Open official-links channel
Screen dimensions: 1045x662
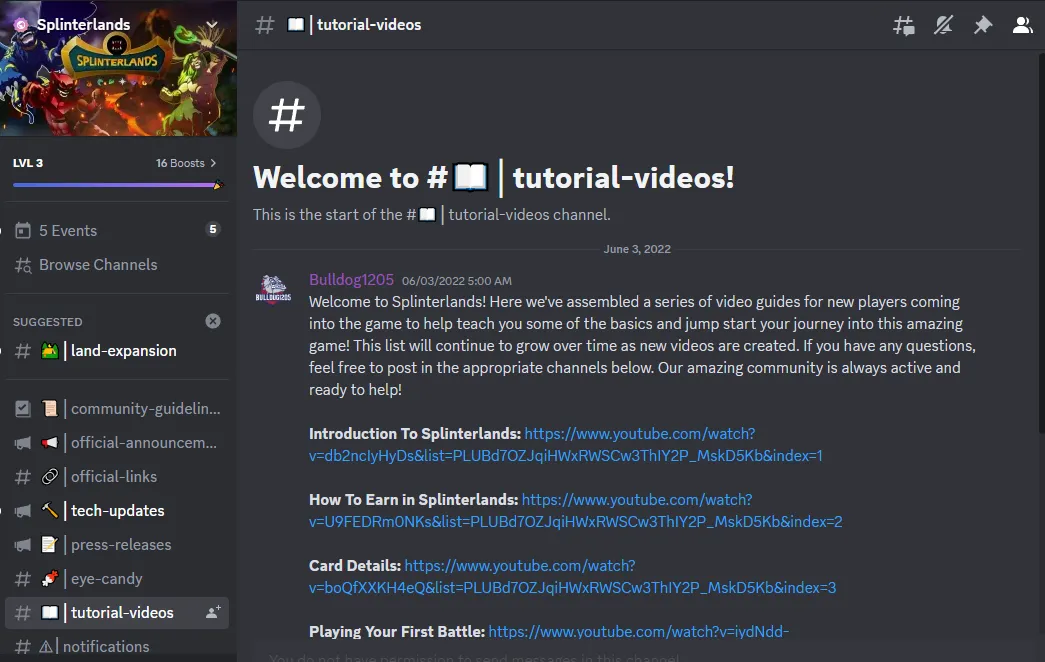point(118,477)
